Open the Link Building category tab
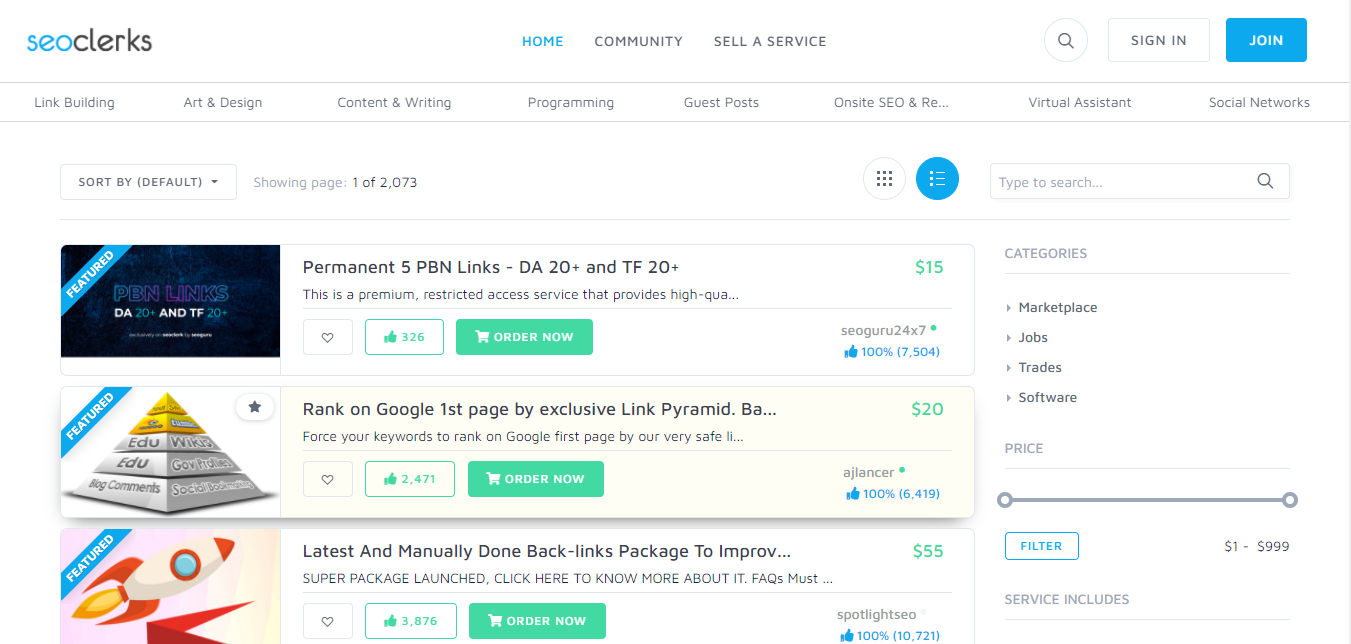Image resolution: width=1351 pixels, height=644 pixels. tap(74, 102)
